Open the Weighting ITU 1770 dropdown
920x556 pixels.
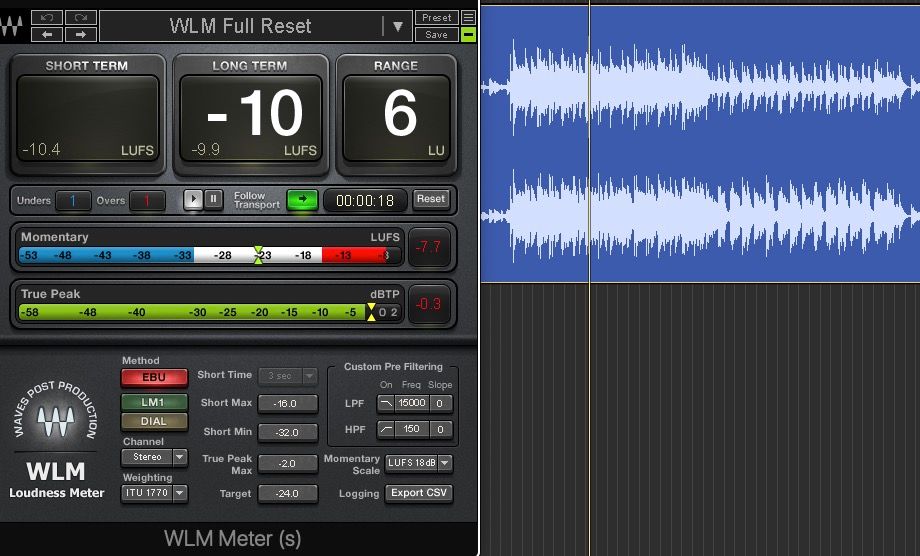pos(154,492)
